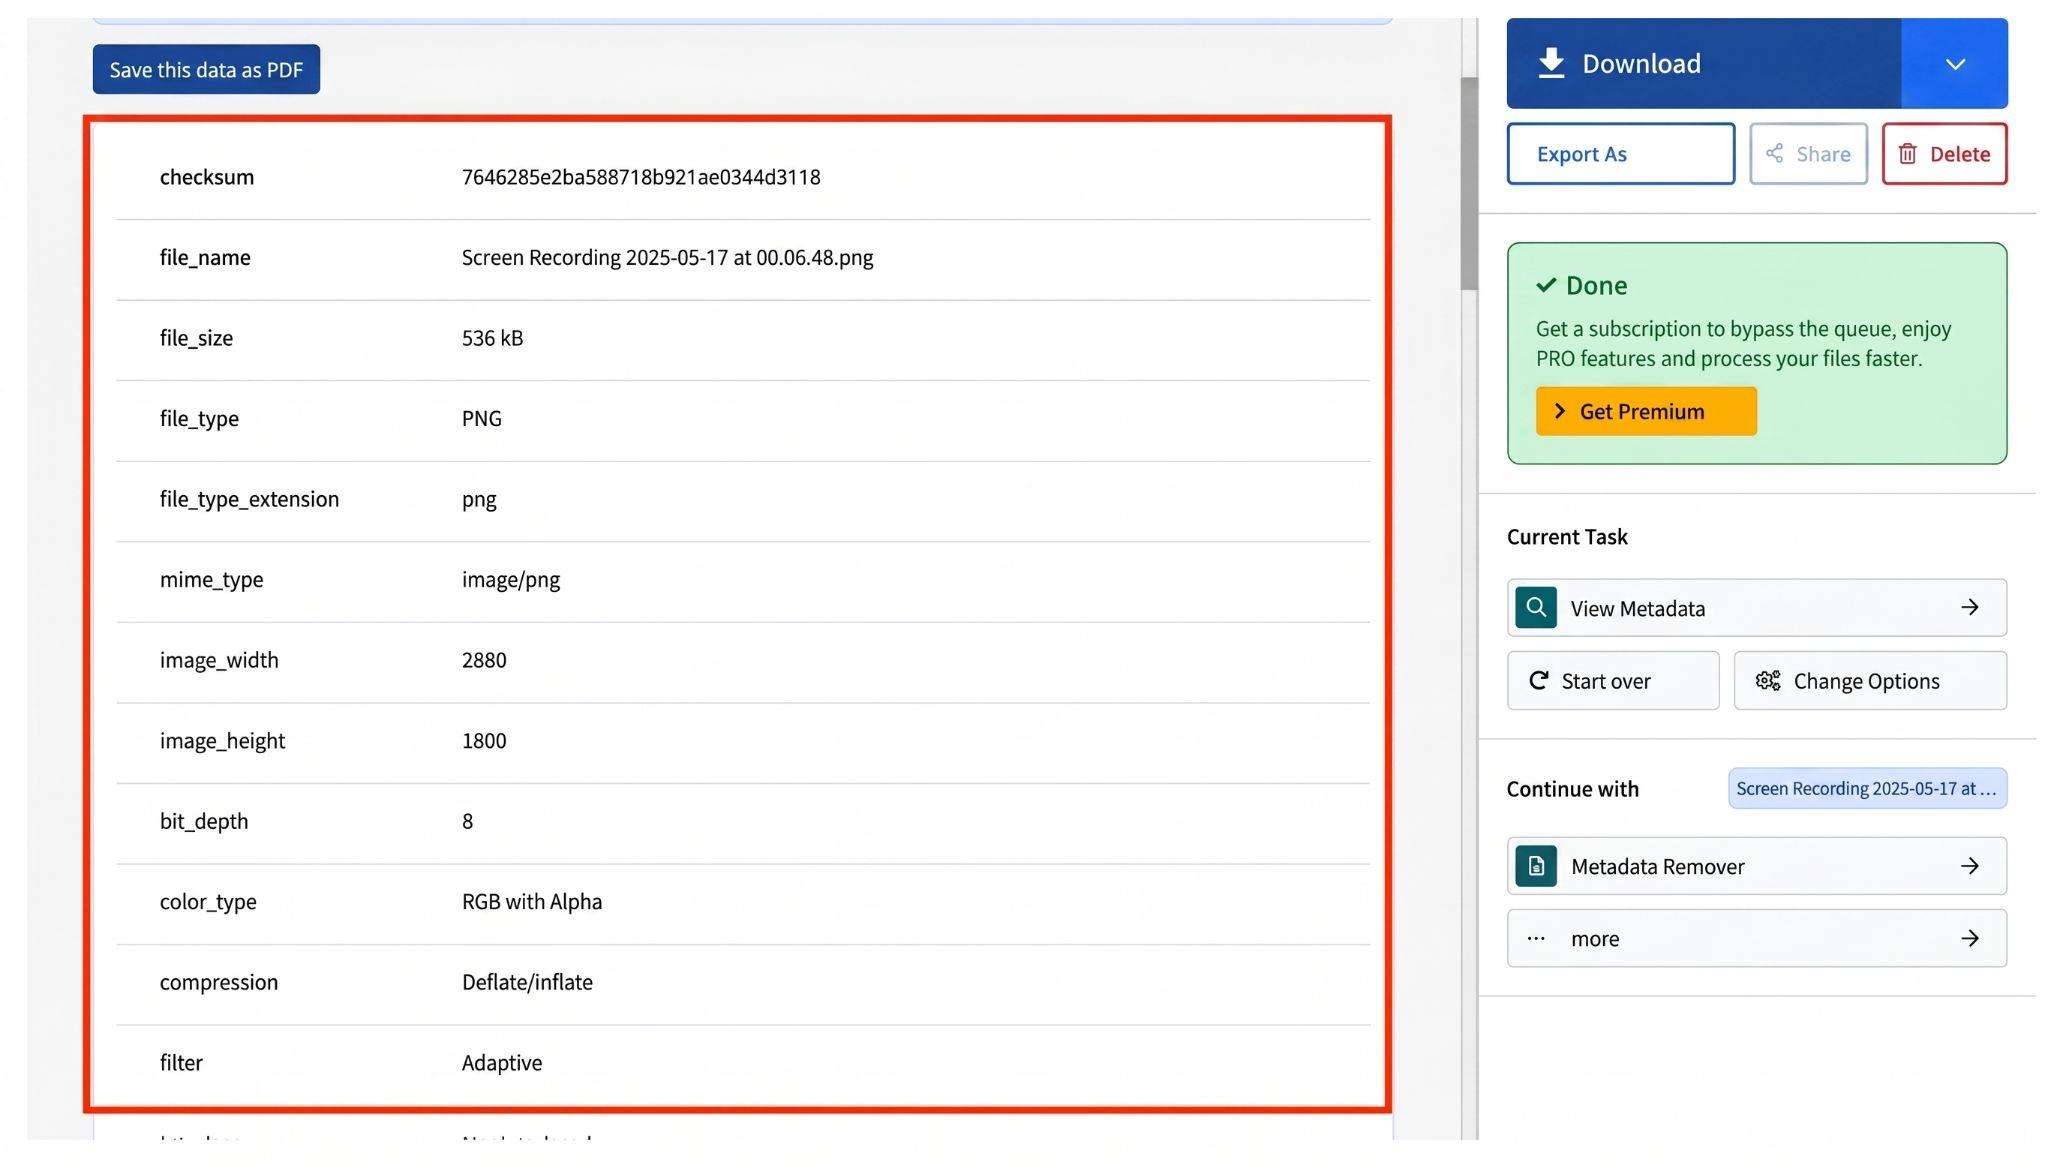The width and height of the screenshot is (2048, 1176).
Task: Click the share icon
Action: point(1774,153)
